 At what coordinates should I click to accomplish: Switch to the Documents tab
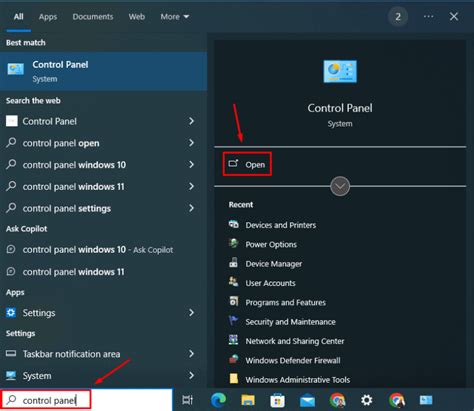[x=93, y=17]
